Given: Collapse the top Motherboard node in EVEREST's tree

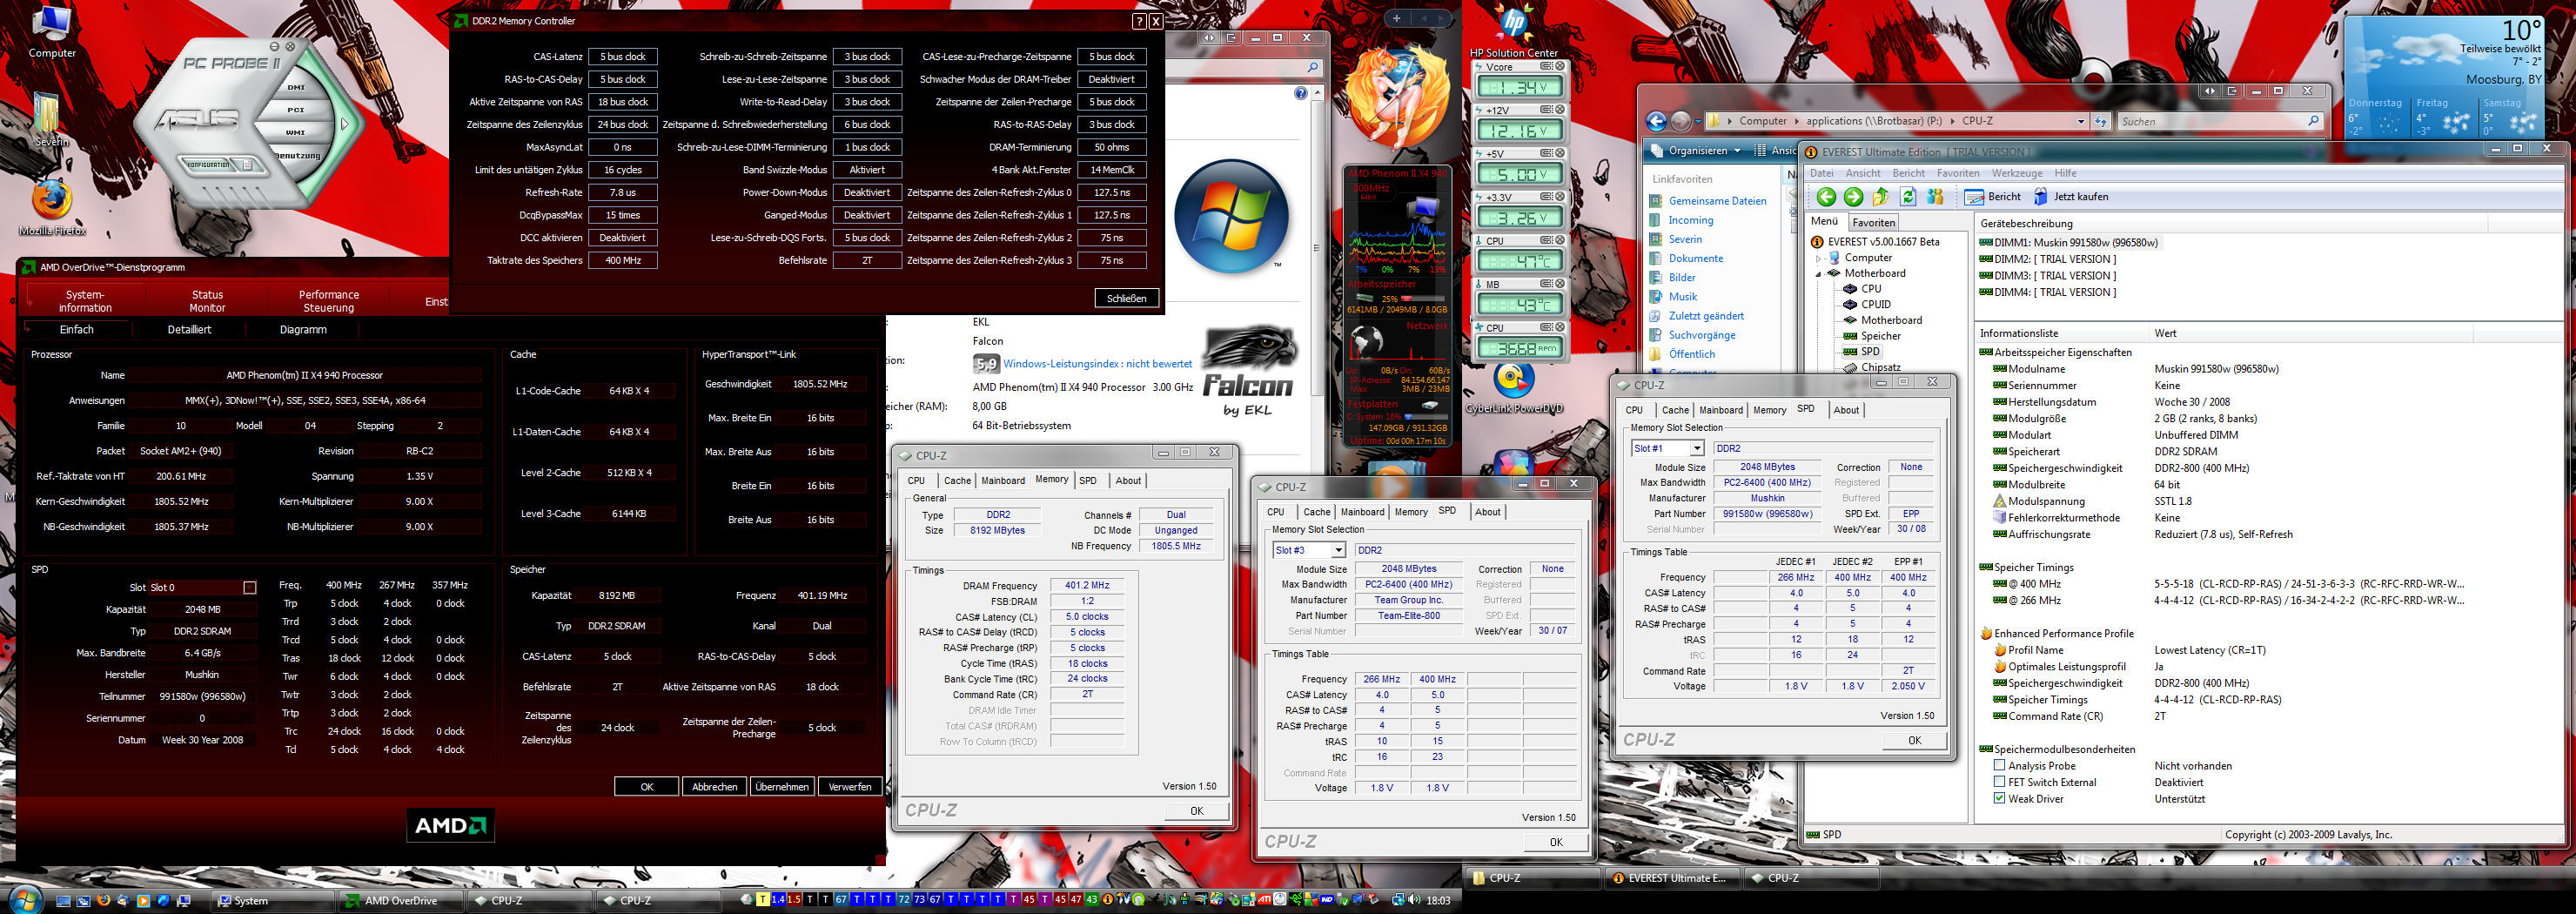Looking at the screenshot, I should tap(1820, 273).
